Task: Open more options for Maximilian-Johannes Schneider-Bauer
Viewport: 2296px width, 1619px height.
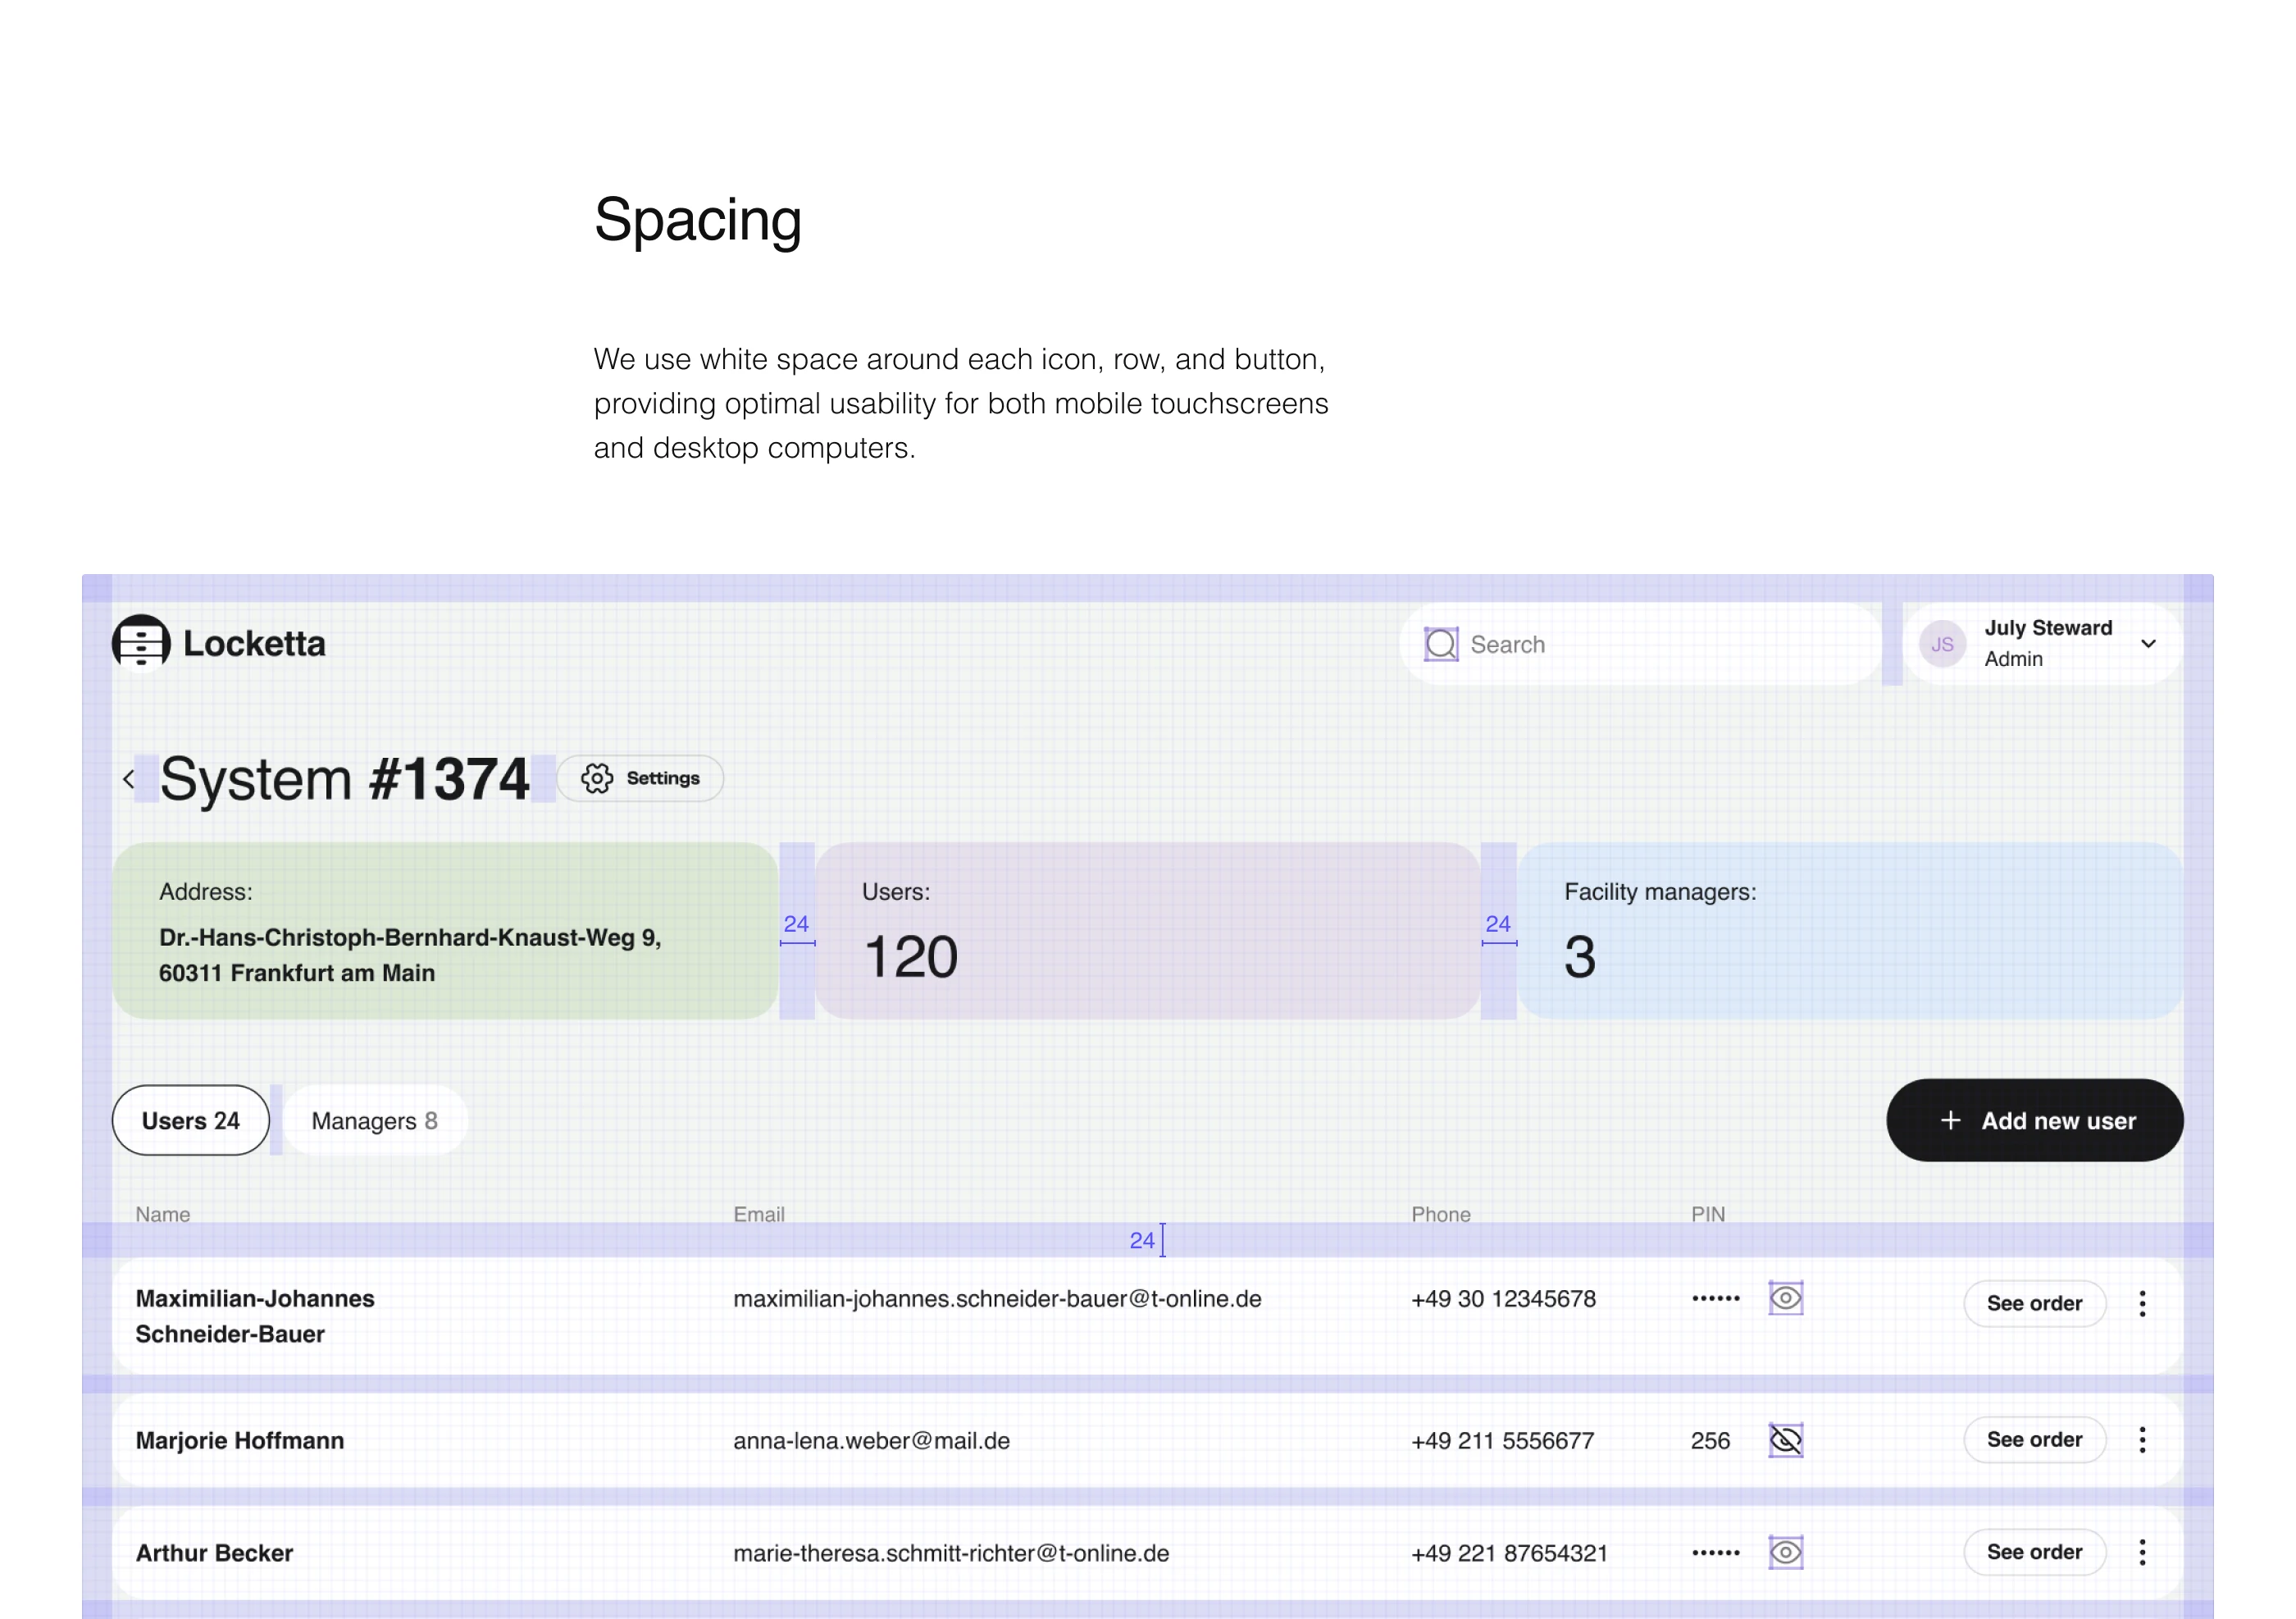Action: (2142, 1303)
